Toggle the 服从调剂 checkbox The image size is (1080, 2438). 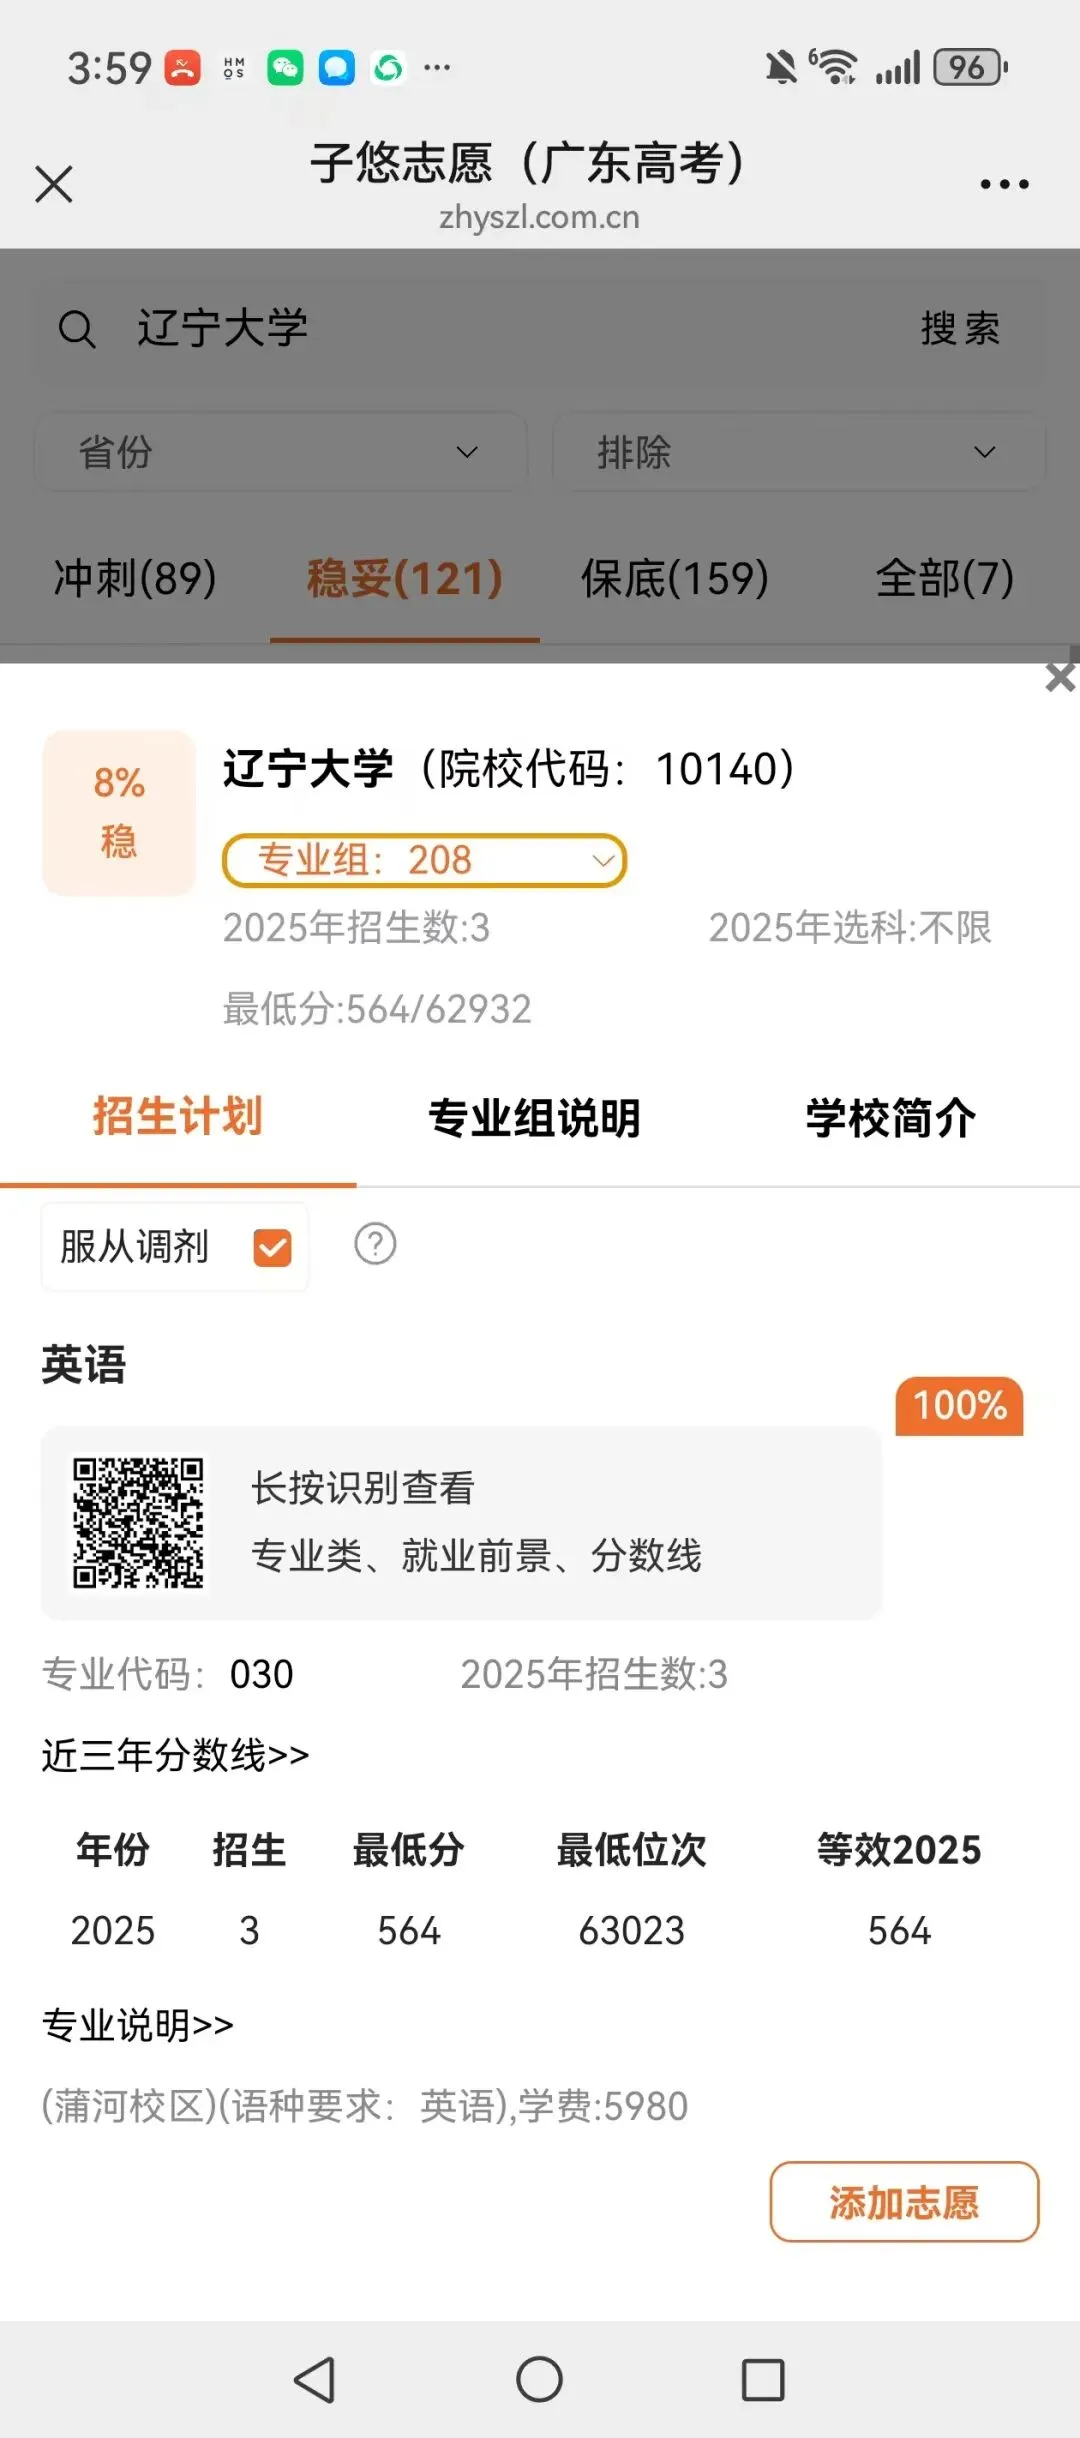pos(272,1247)
